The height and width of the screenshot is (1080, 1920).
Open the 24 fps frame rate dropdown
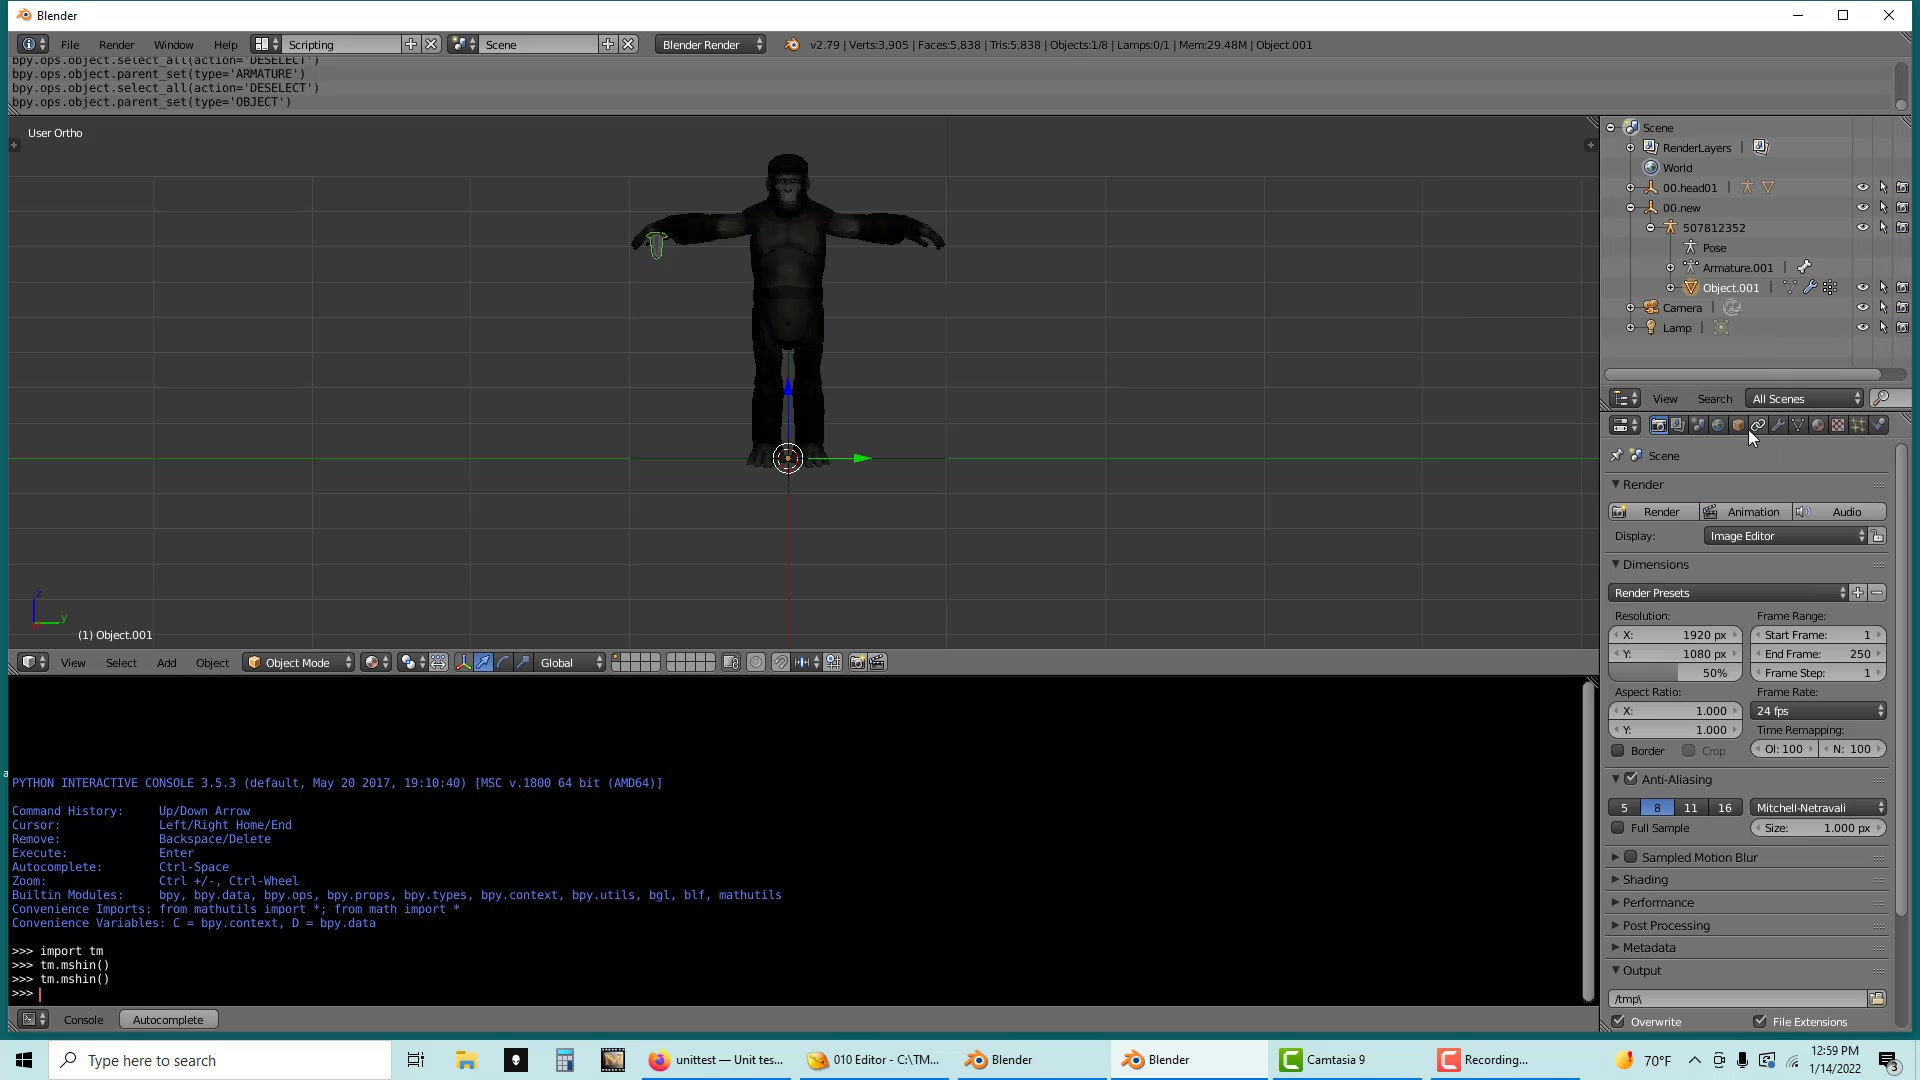[x=1818, y=711]
